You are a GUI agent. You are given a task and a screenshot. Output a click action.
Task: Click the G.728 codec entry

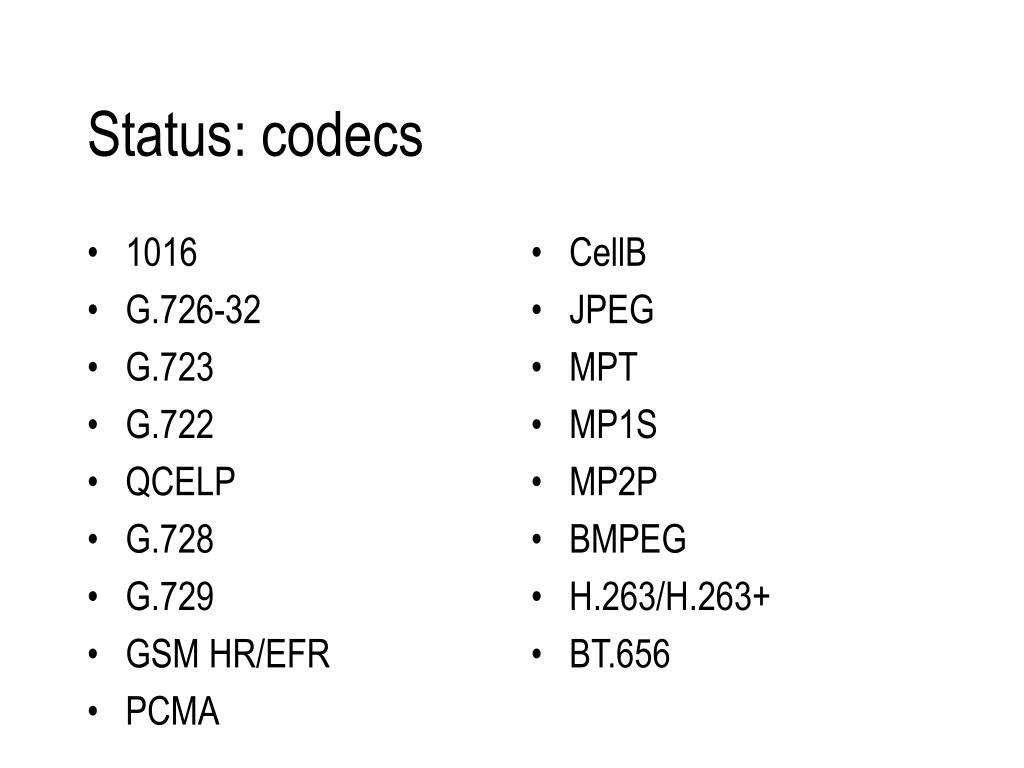click(x=170, y=539)
